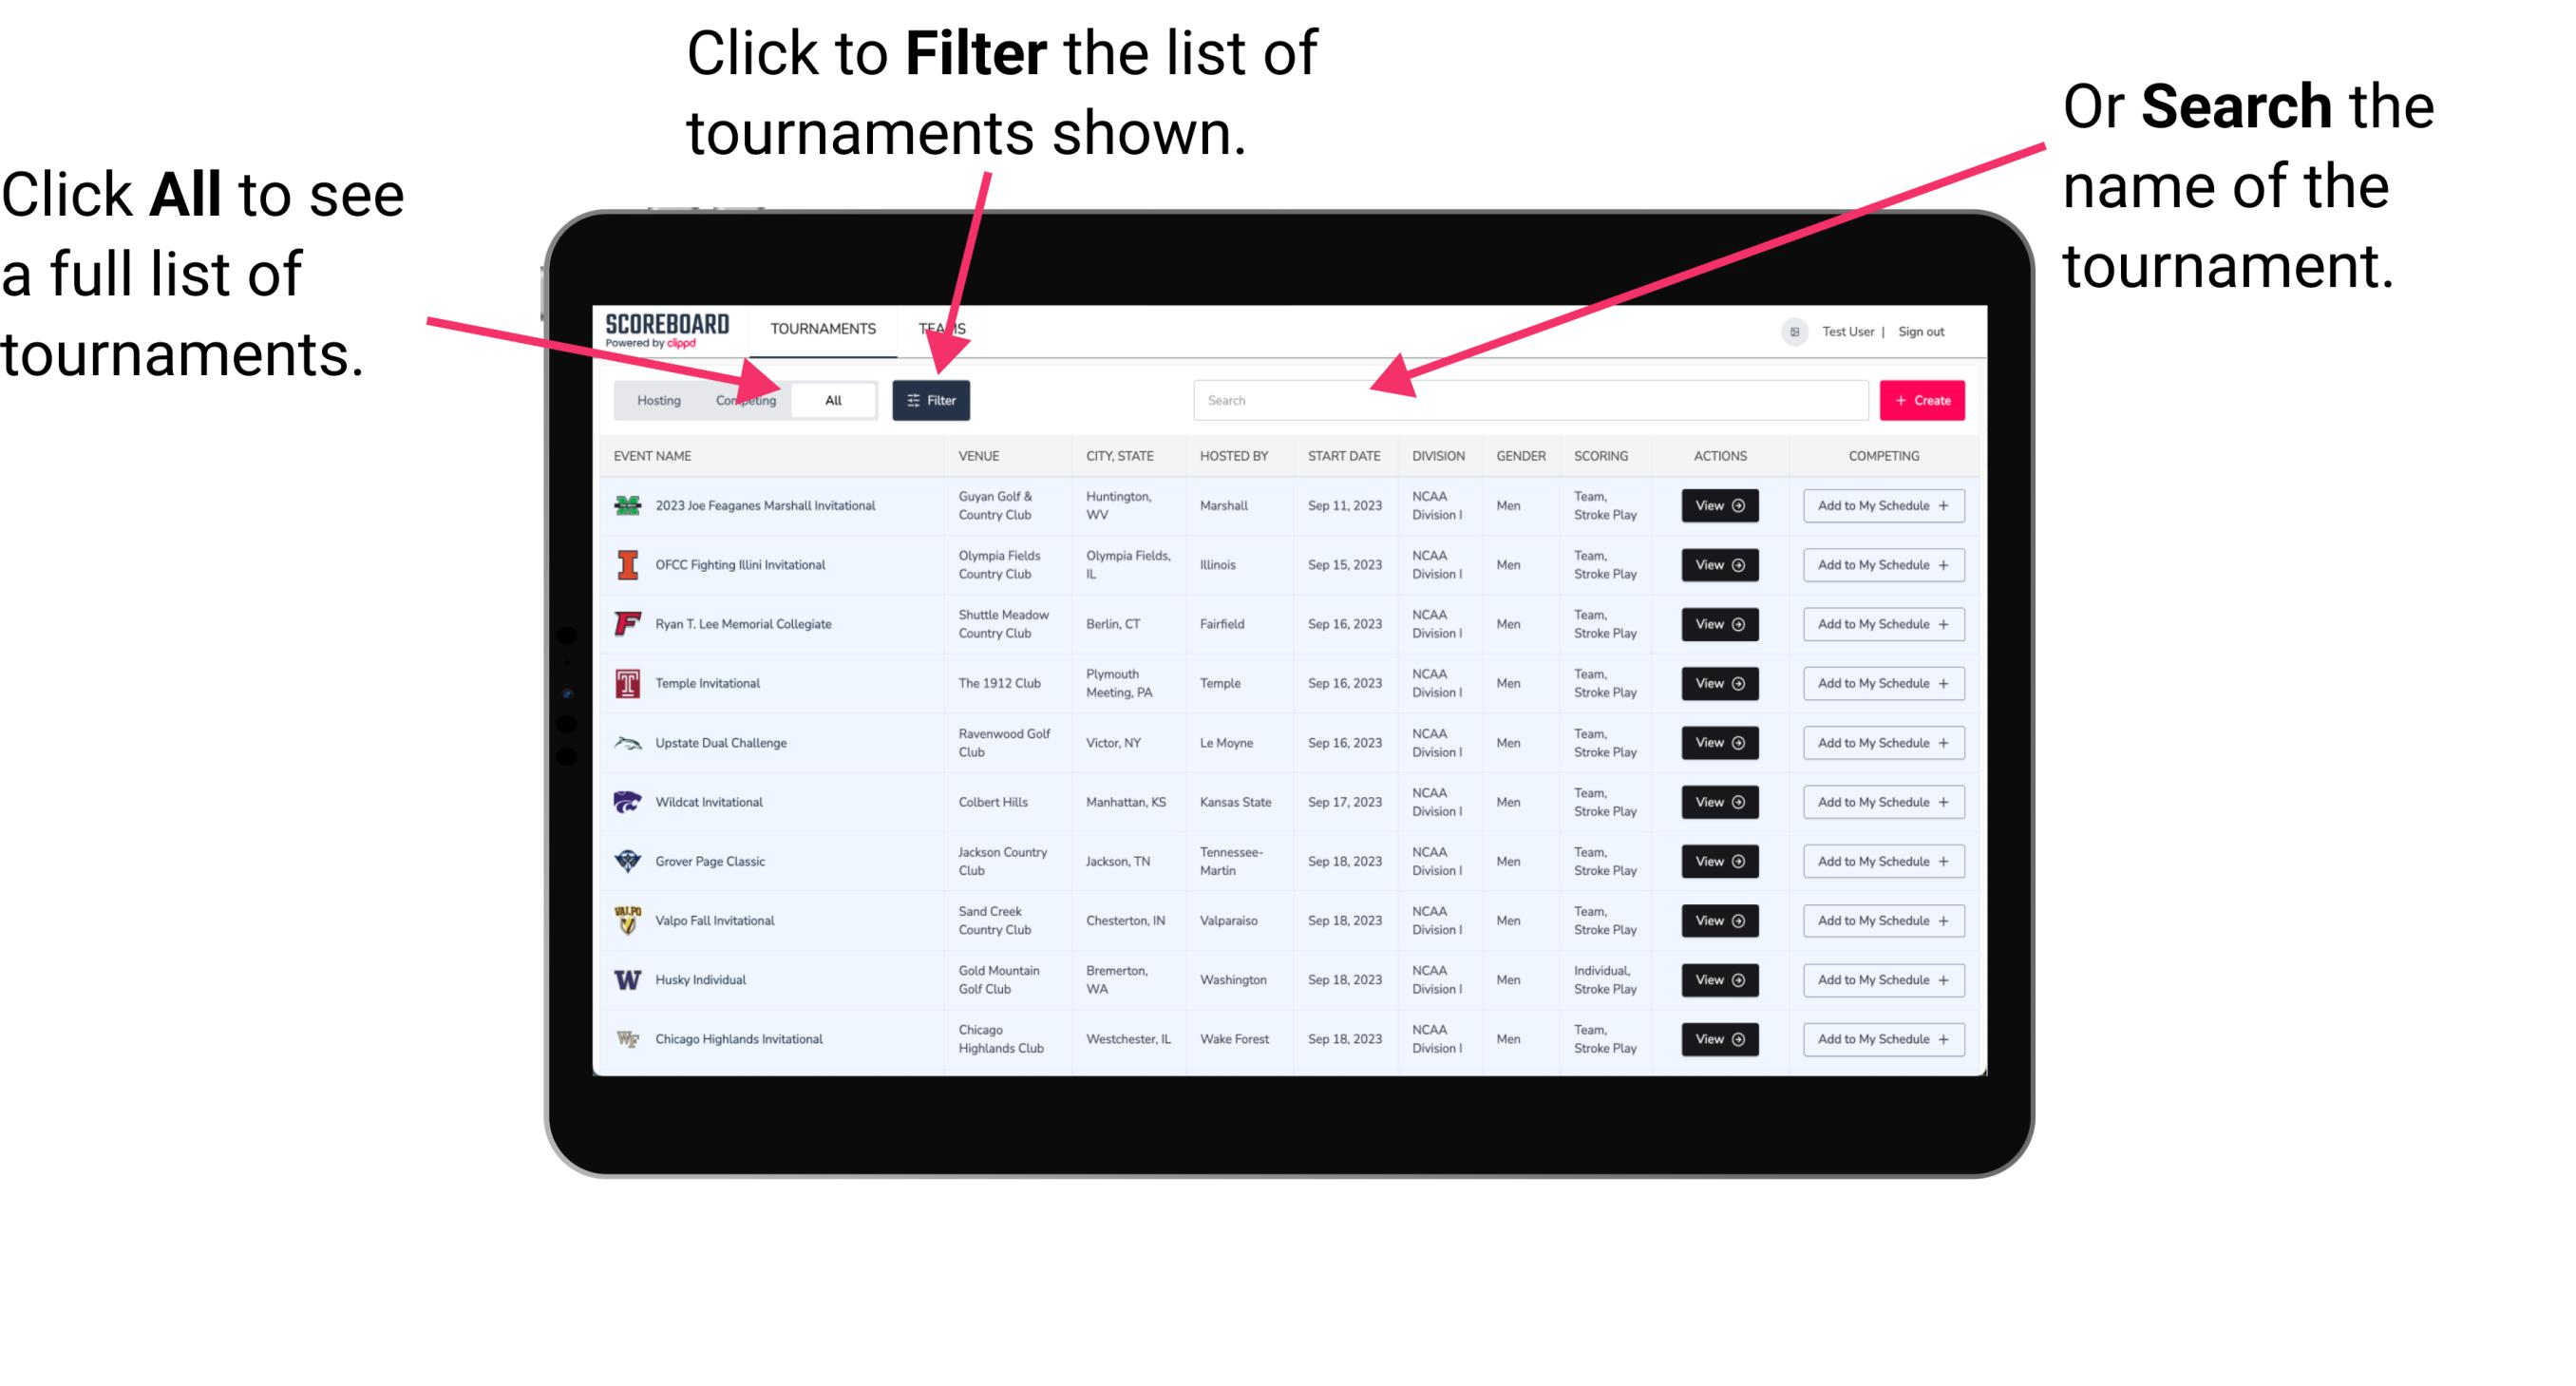This screenshot has width=2576, height=1386.
Task: View the Husky Individual tournament details
Action: tap(1718, 979)
